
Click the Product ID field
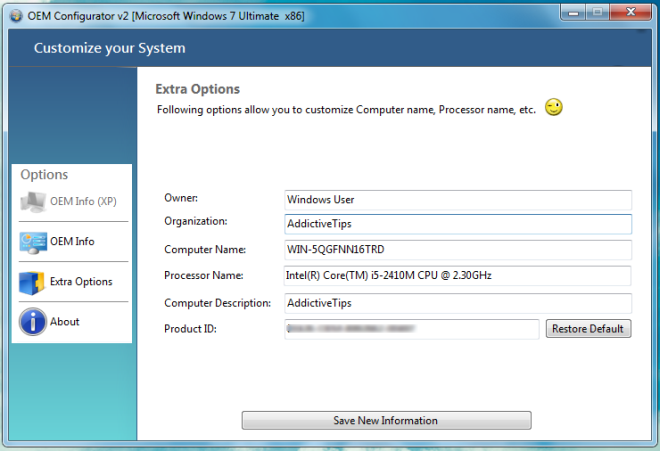[412, 329]
